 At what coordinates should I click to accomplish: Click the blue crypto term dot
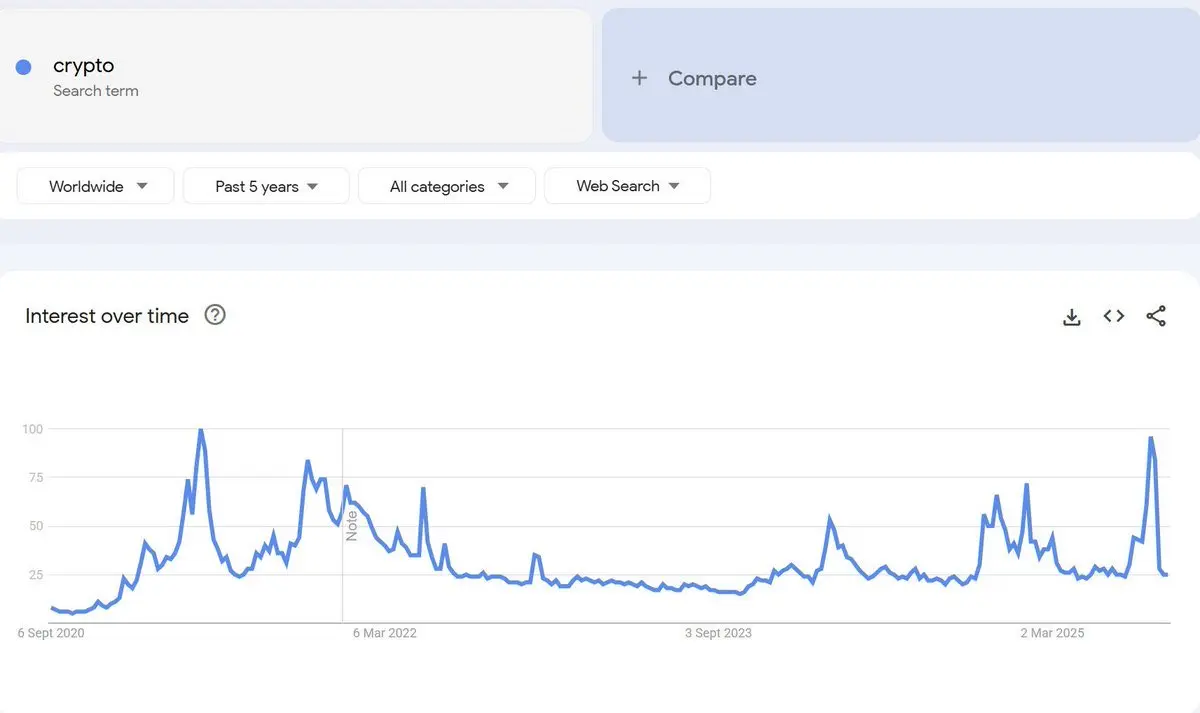tap(24, 67)
